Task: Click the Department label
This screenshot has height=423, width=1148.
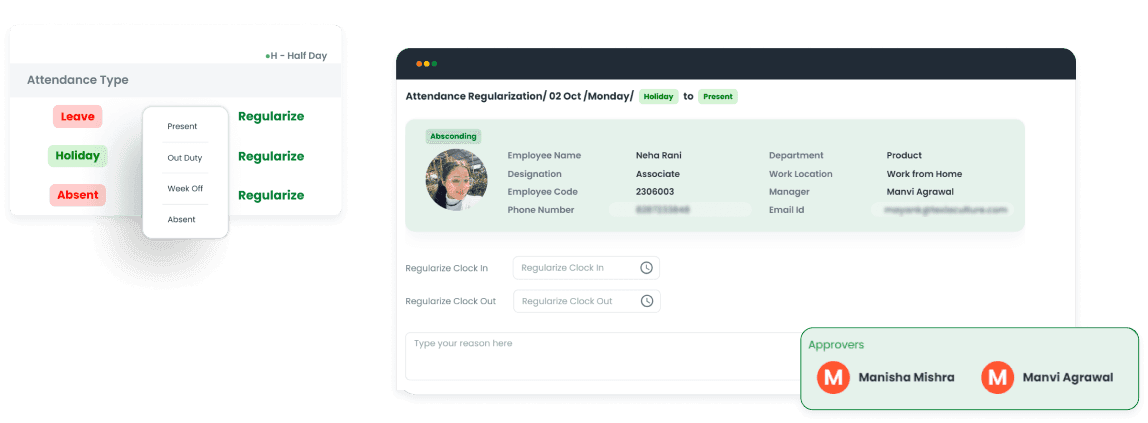Action: 796,155
